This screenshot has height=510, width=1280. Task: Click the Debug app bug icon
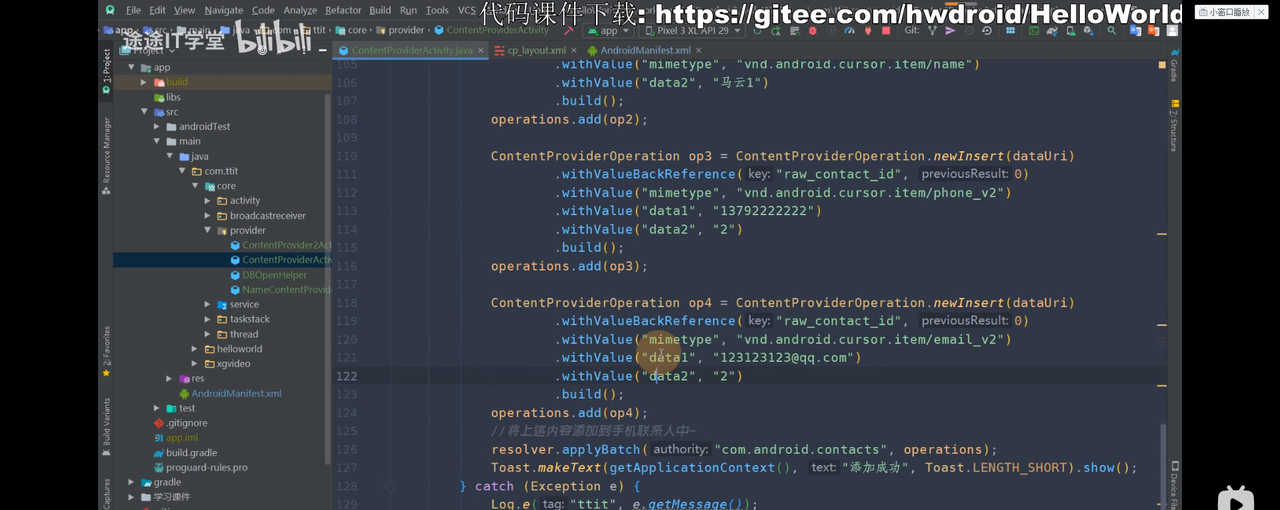[x=812, y=30]
